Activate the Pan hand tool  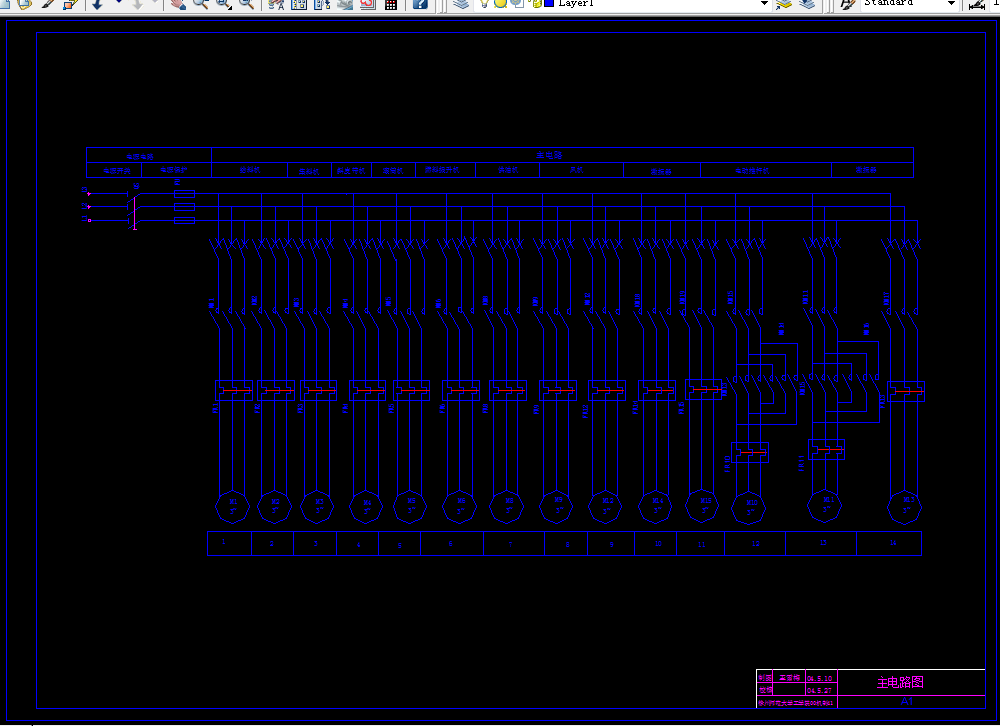coord(179,4)
